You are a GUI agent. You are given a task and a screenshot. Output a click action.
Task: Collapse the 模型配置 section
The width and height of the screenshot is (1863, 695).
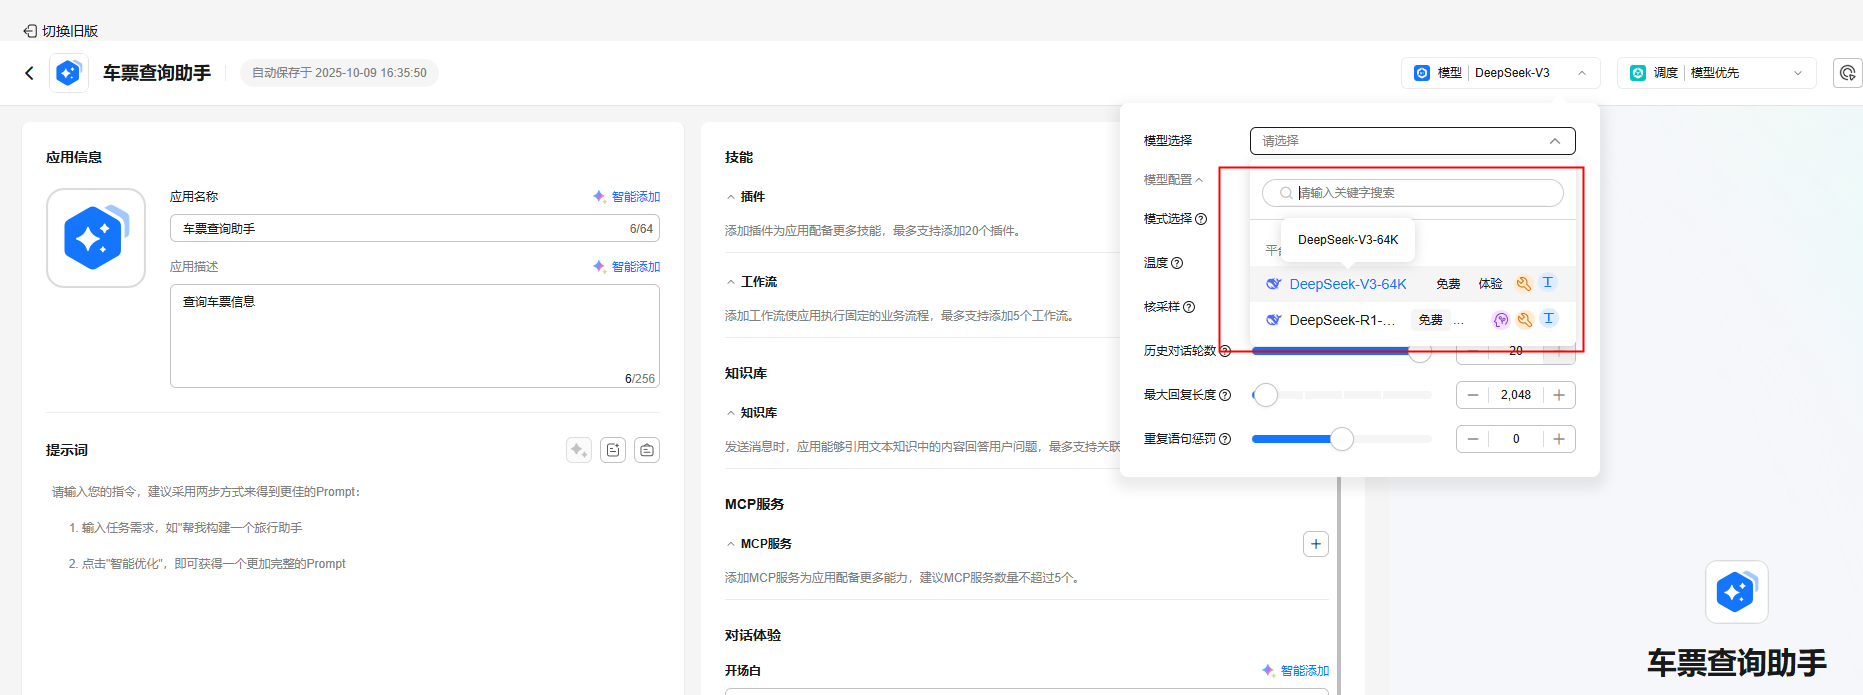coord(1173,180)
